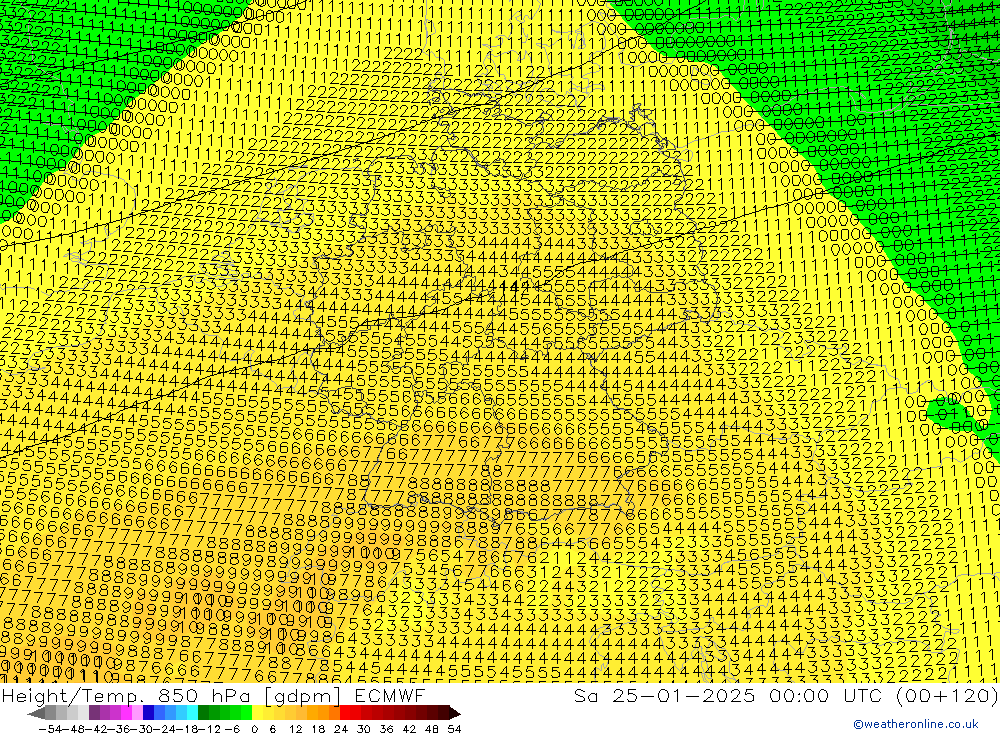Click the '-54' legend label
The image size is (1000, 733).
51,729
